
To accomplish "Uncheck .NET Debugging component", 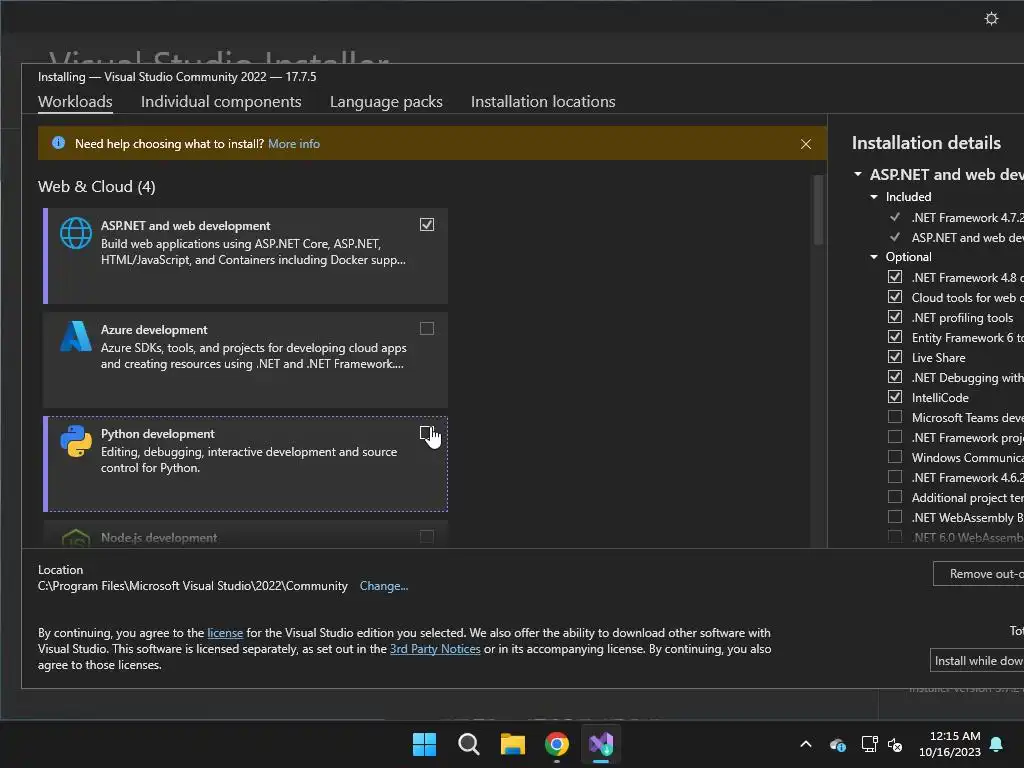I will 895,377.
